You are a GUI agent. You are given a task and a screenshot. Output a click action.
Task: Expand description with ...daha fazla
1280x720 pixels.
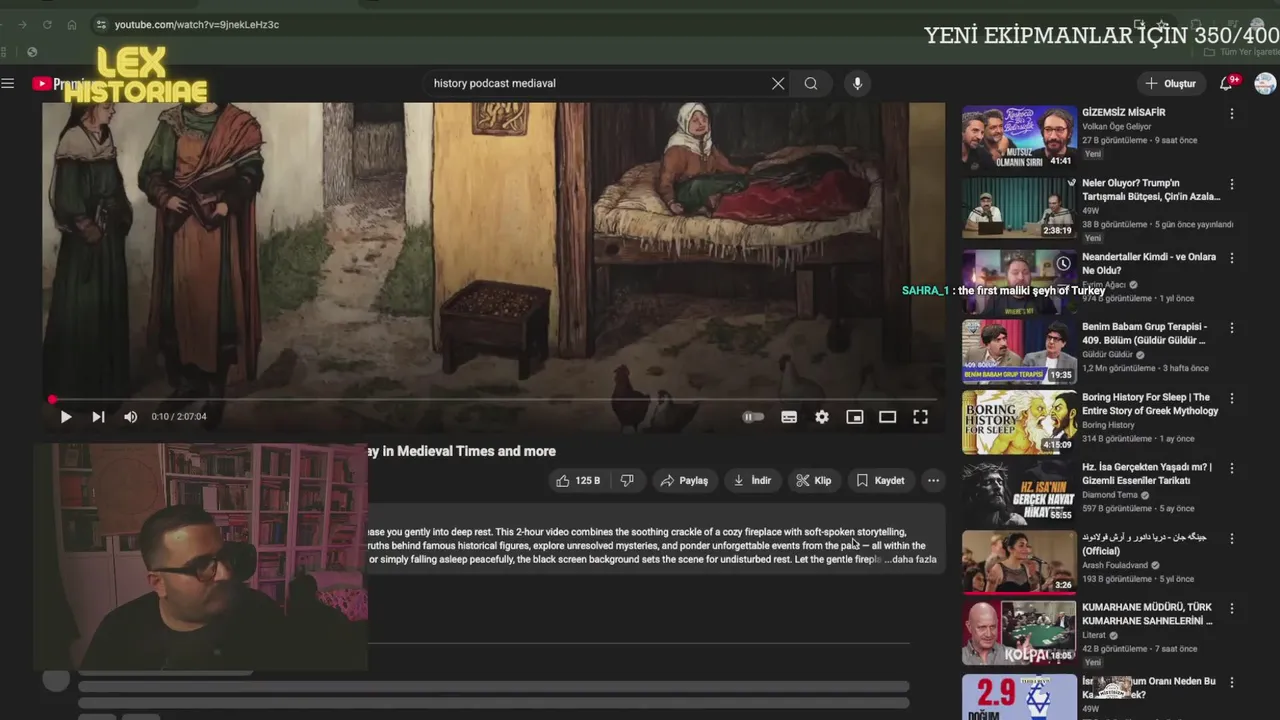911,560
